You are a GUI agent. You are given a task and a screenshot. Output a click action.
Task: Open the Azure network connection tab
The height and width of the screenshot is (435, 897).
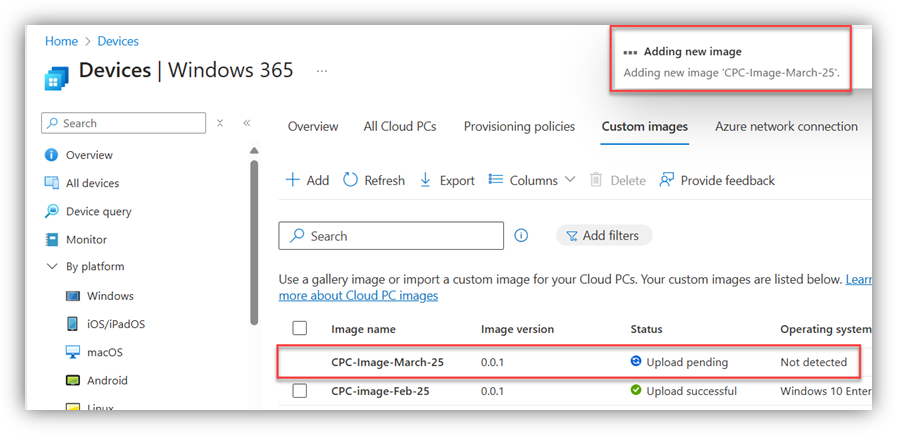tap(786, 126)
